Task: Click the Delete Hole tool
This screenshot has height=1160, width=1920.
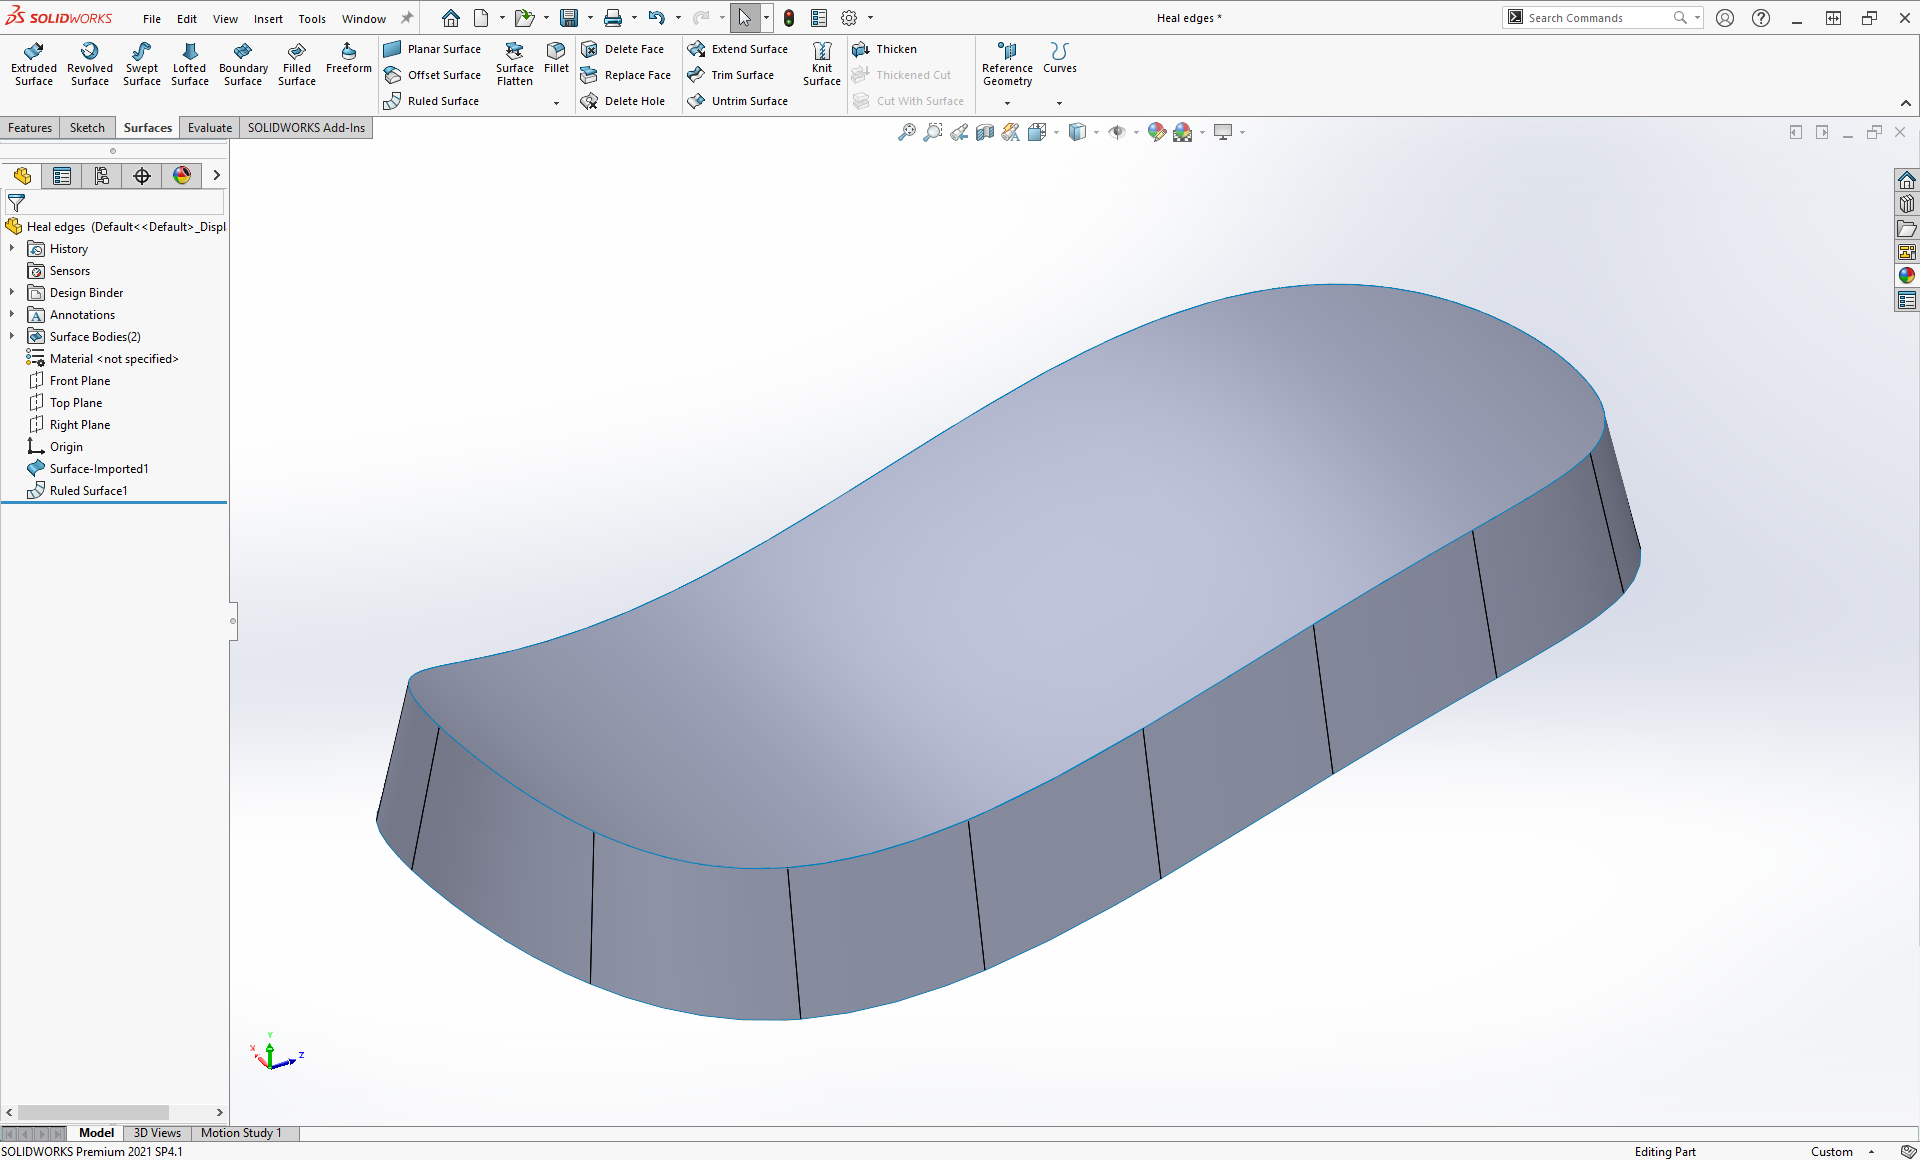Action: (633, 101)
